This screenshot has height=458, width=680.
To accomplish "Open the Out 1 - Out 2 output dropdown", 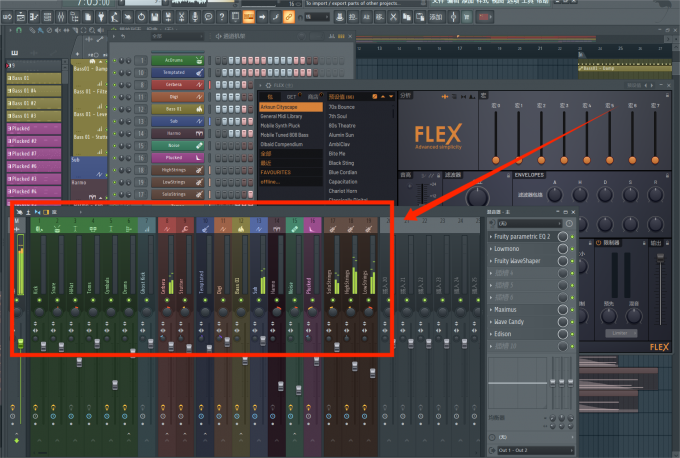I will [525, 450].
